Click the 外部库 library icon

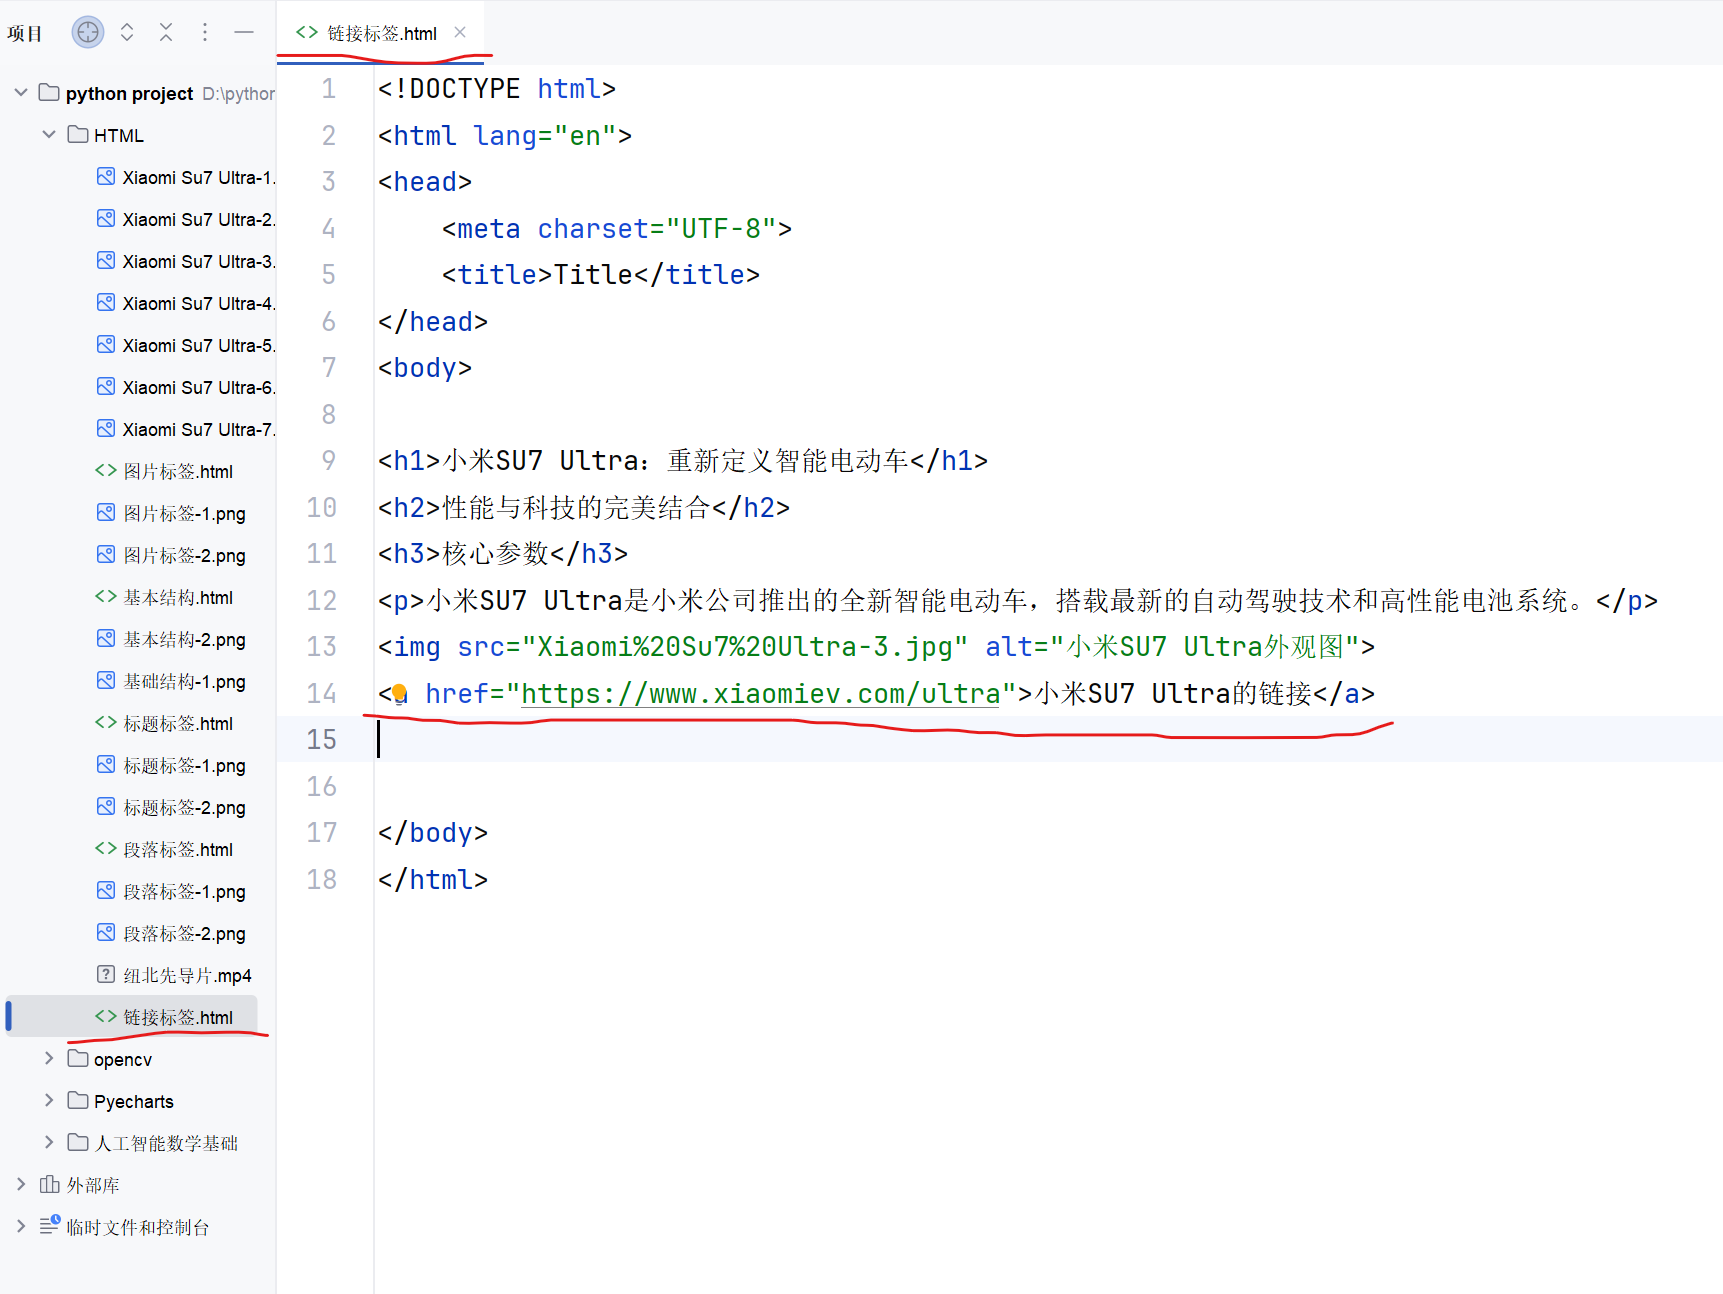(50, 1184)
